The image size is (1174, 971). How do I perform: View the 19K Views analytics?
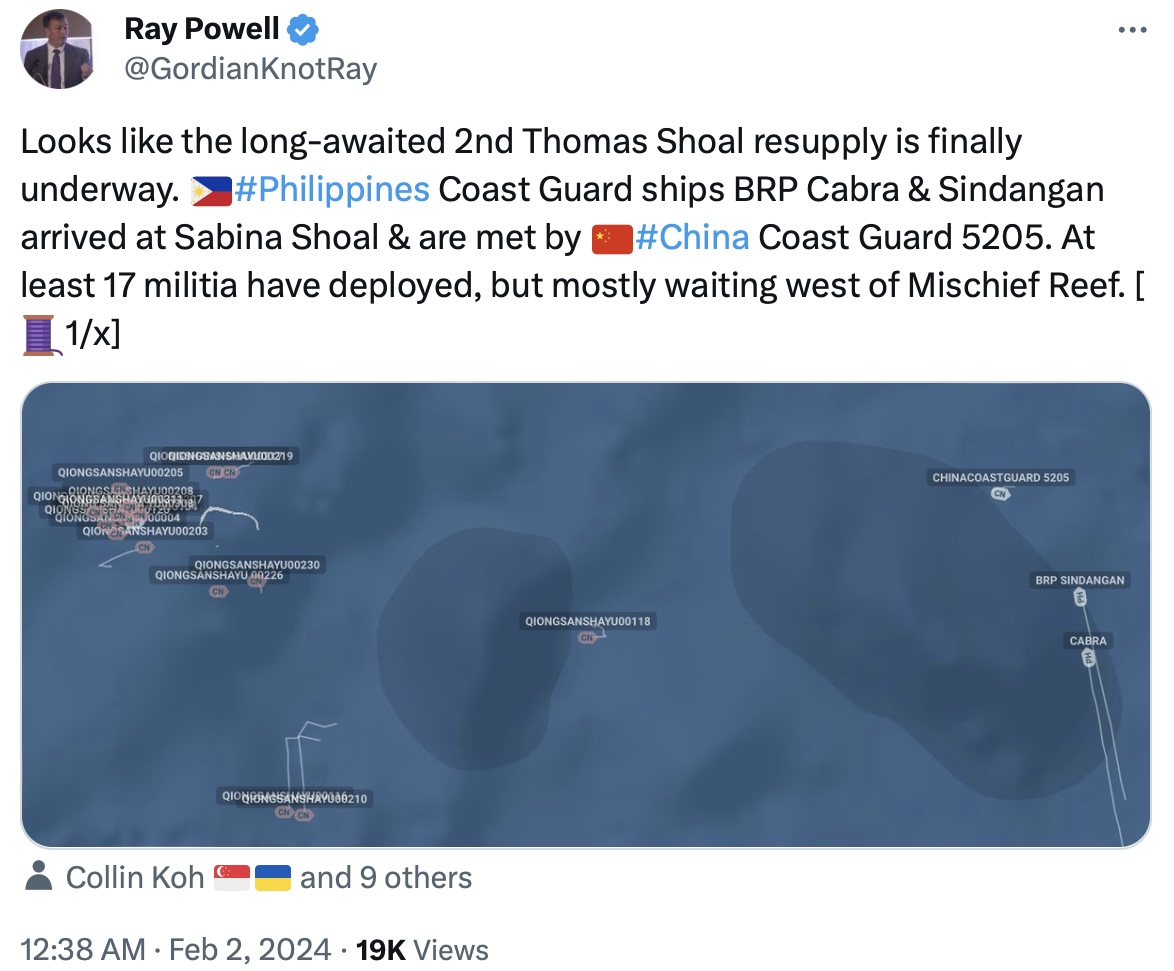coord(422,948)
